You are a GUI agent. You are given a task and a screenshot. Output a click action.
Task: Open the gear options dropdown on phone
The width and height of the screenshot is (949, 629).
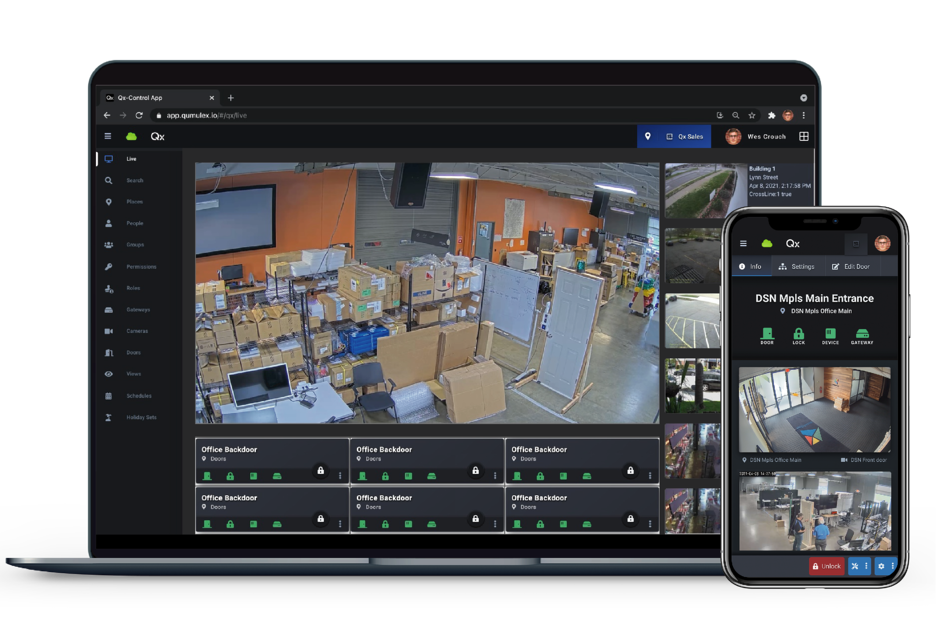coord(886,566)
